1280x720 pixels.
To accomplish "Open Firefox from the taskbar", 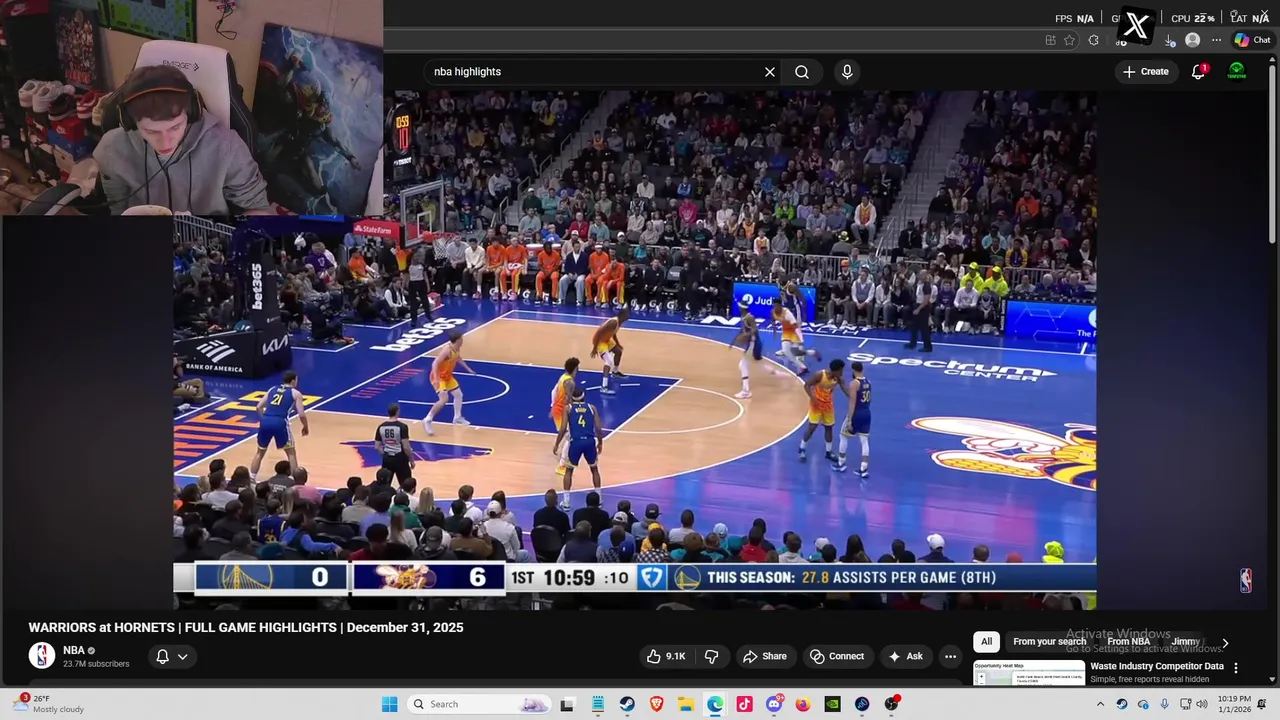I will coord(803,704).
